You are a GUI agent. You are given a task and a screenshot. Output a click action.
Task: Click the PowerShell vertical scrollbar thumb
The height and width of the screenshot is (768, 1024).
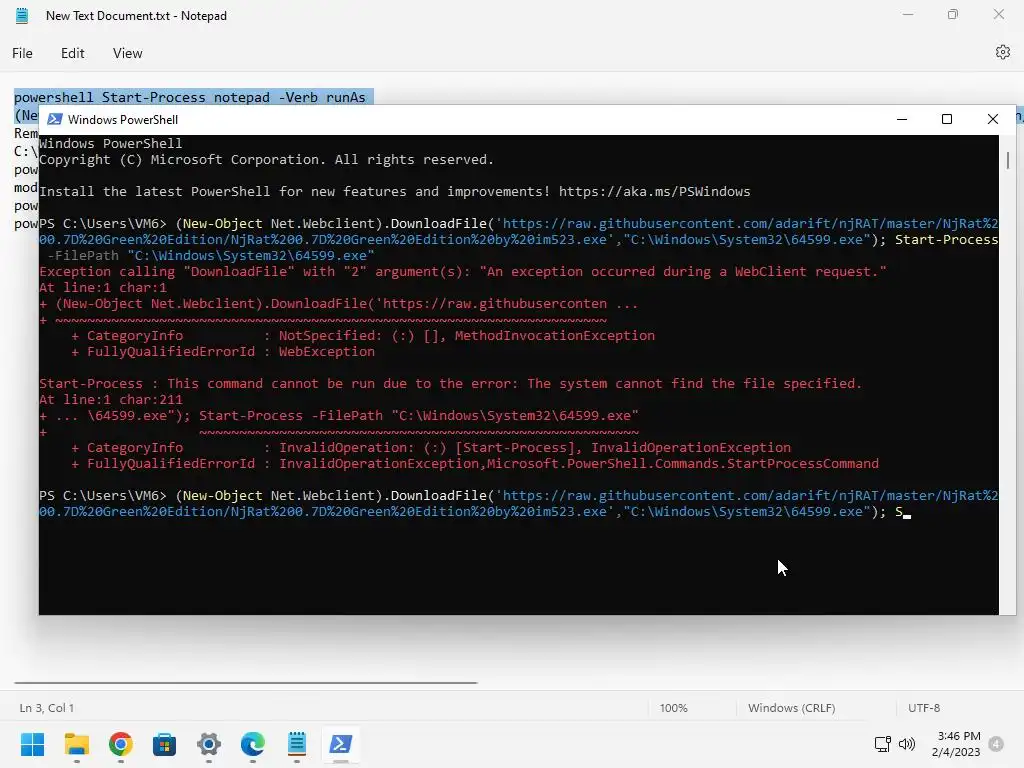pyautogui.click(x=1008, y=160)
